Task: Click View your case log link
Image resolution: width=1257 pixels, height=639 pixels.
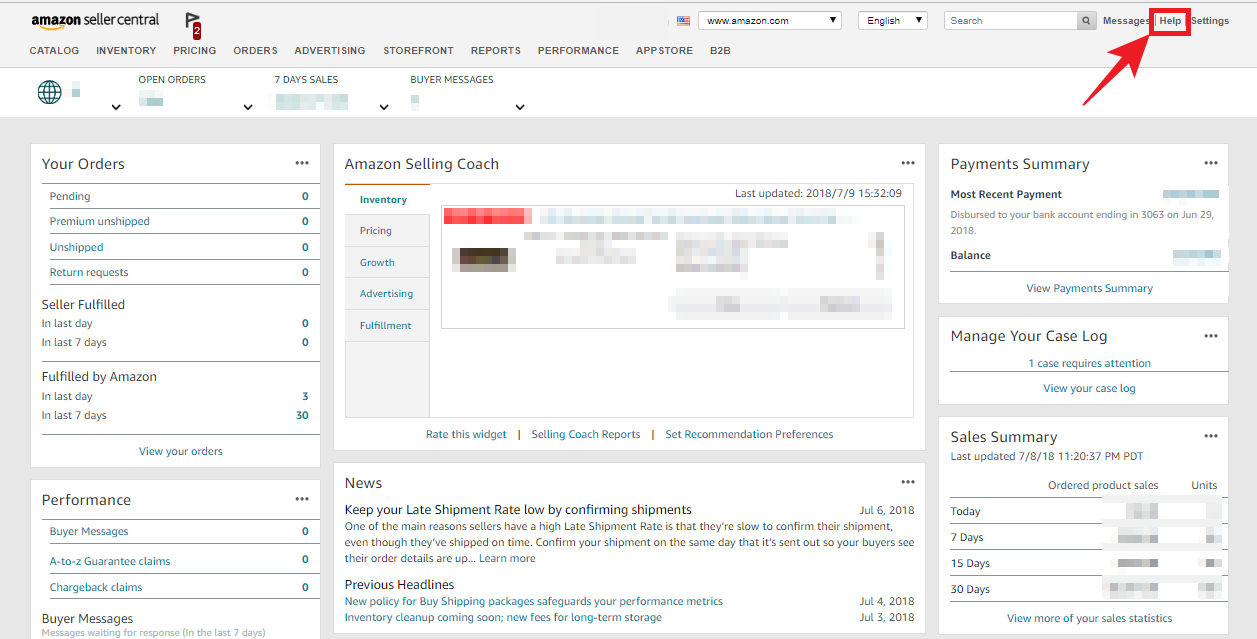Action: coord(1089,388)
